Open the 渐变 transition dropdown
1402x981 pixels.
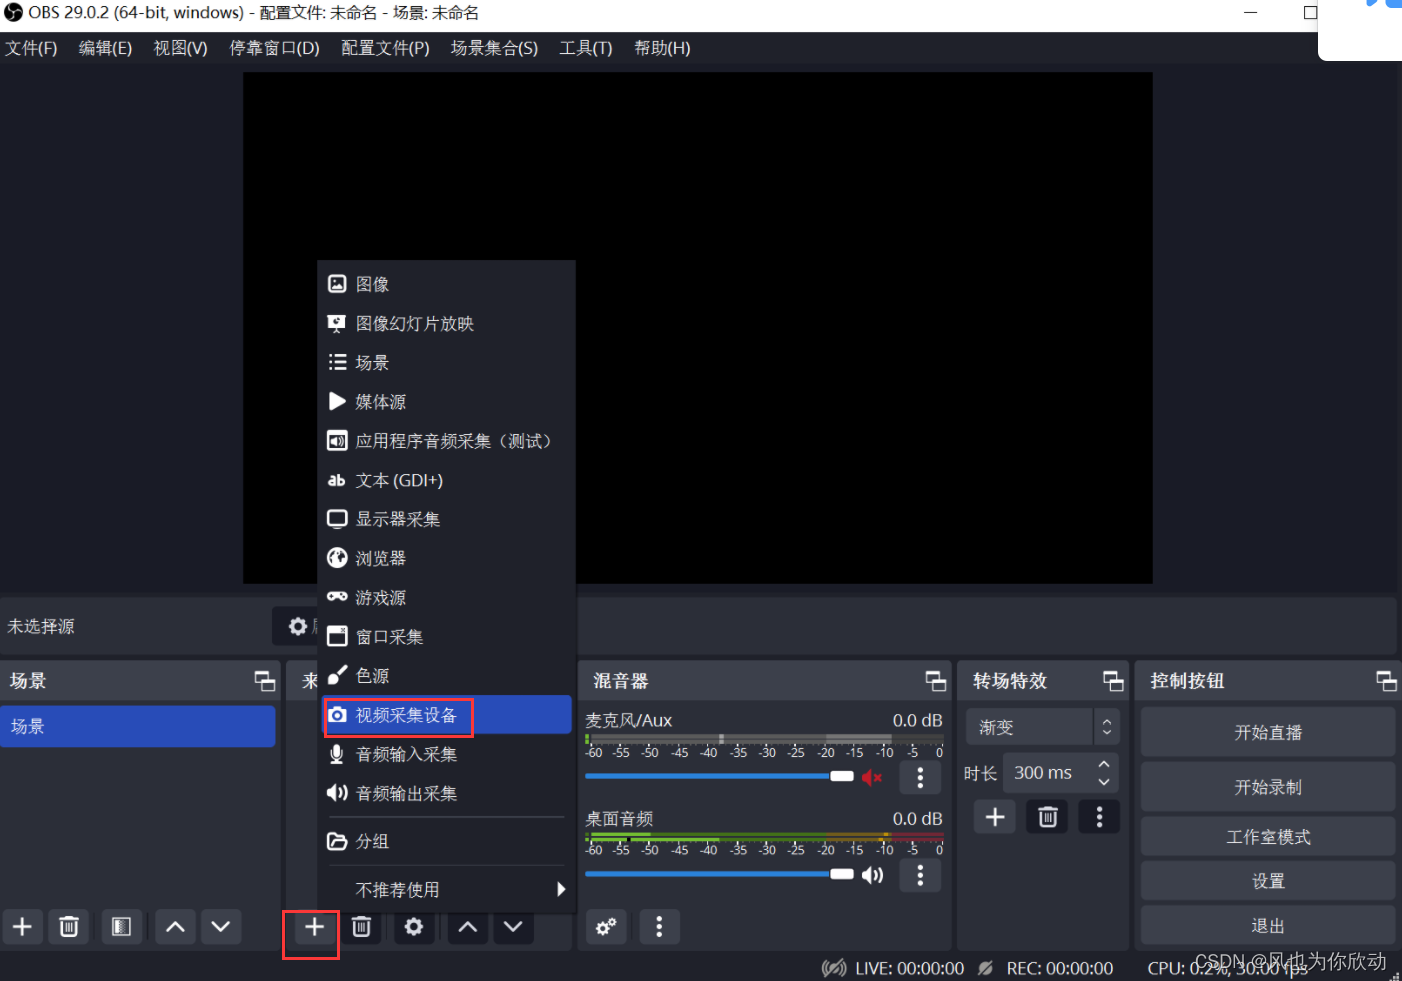tap(1041, 727)
